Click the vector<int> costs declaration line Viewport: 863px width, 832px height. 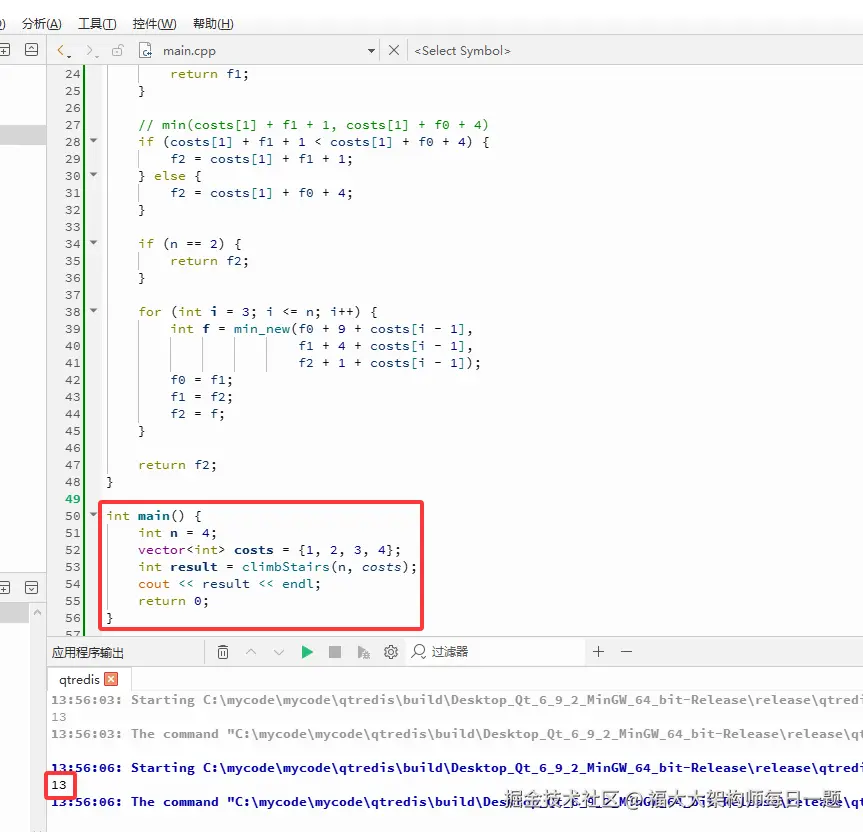click(x=269, y=550)
